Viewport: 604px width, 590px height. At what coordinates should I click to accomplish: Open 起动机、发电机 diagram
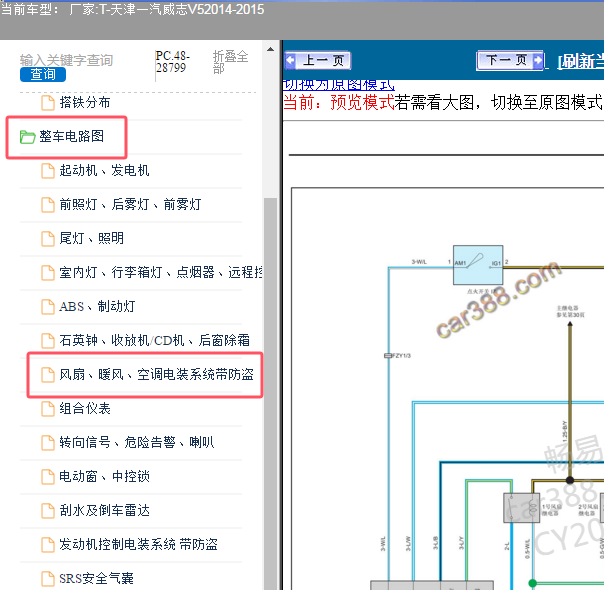104,170
